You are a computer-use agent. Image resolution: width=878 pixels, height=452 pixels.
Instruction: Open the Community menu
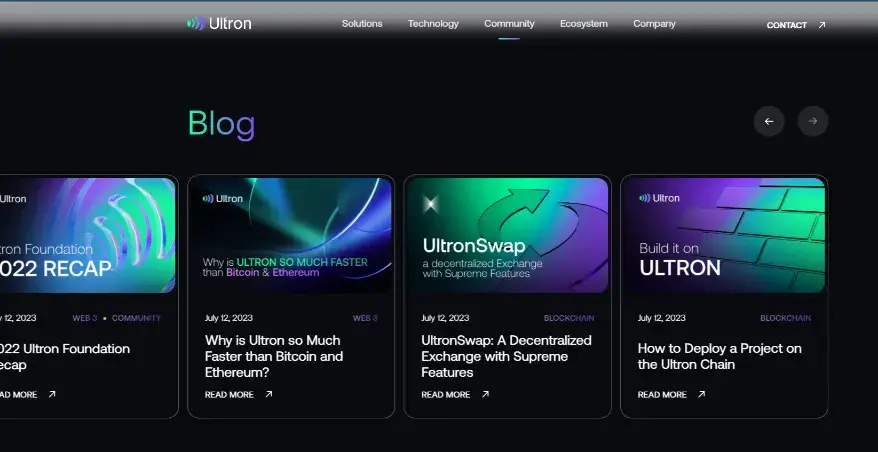pyautogui.click(x=509, y=24)
